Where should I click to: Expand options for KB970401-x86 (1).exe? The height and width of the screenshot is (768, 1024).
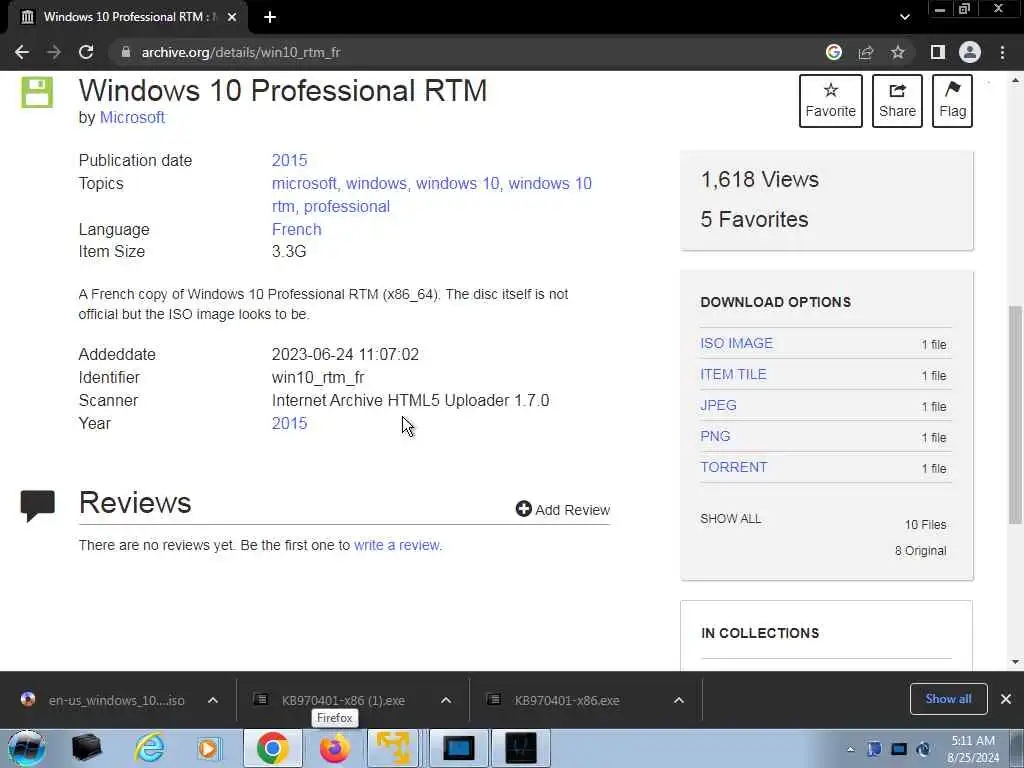(446, 700)
